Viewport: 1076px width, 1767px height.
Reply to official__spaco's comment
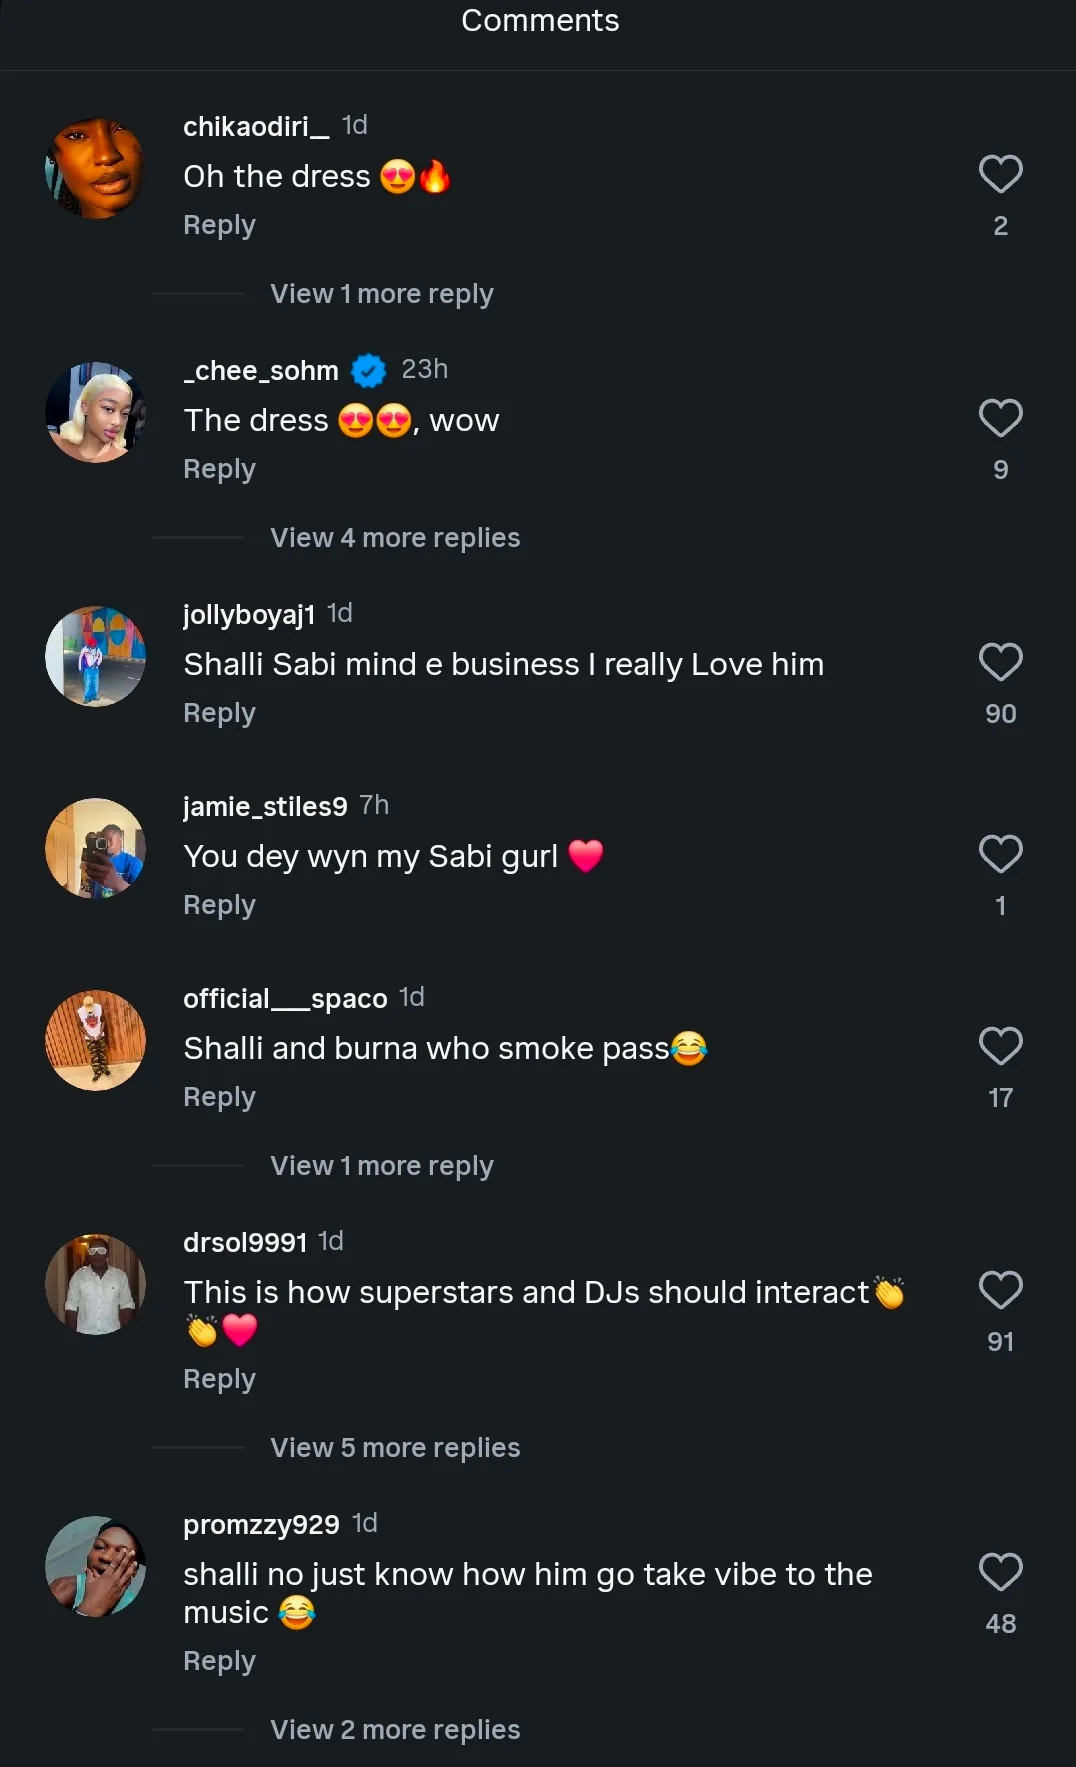click(219, 1097)
